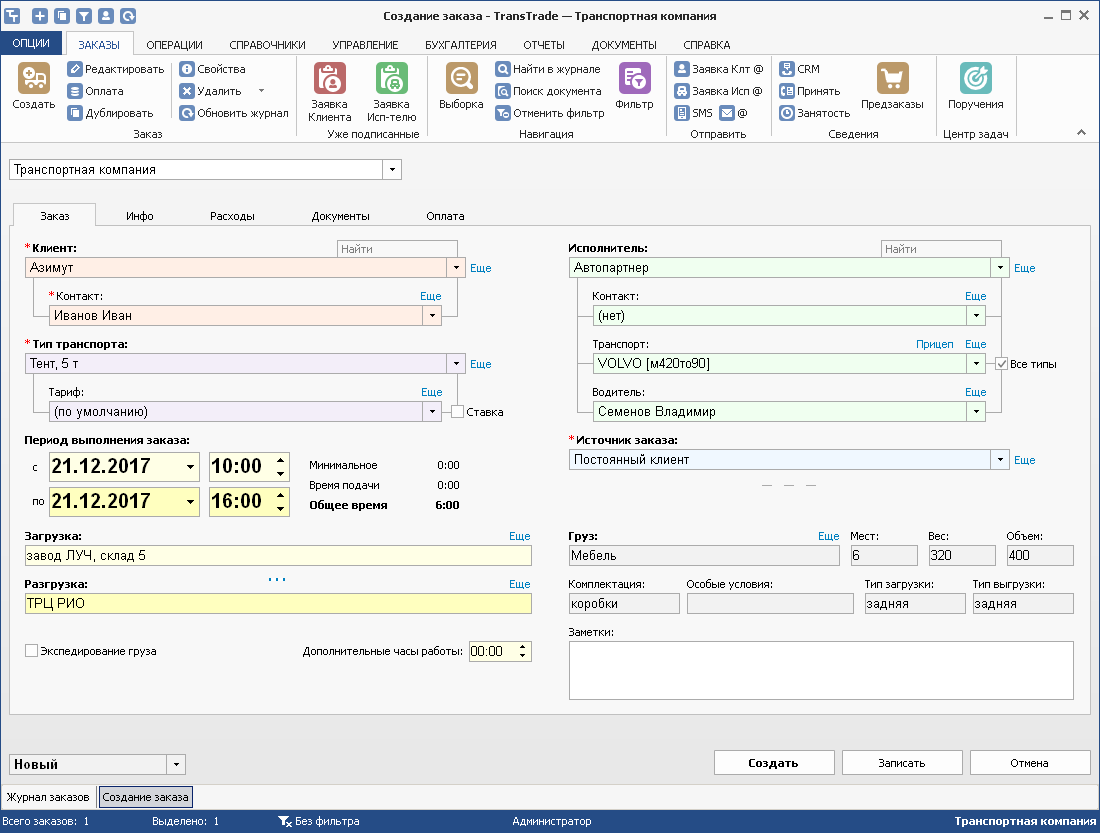
Task: Open the order status Новый dropdown
Action: pos(176,764)
